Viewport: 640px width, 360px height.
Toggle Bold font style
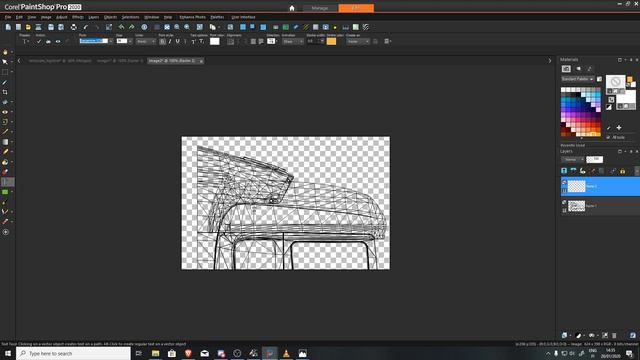162,41
